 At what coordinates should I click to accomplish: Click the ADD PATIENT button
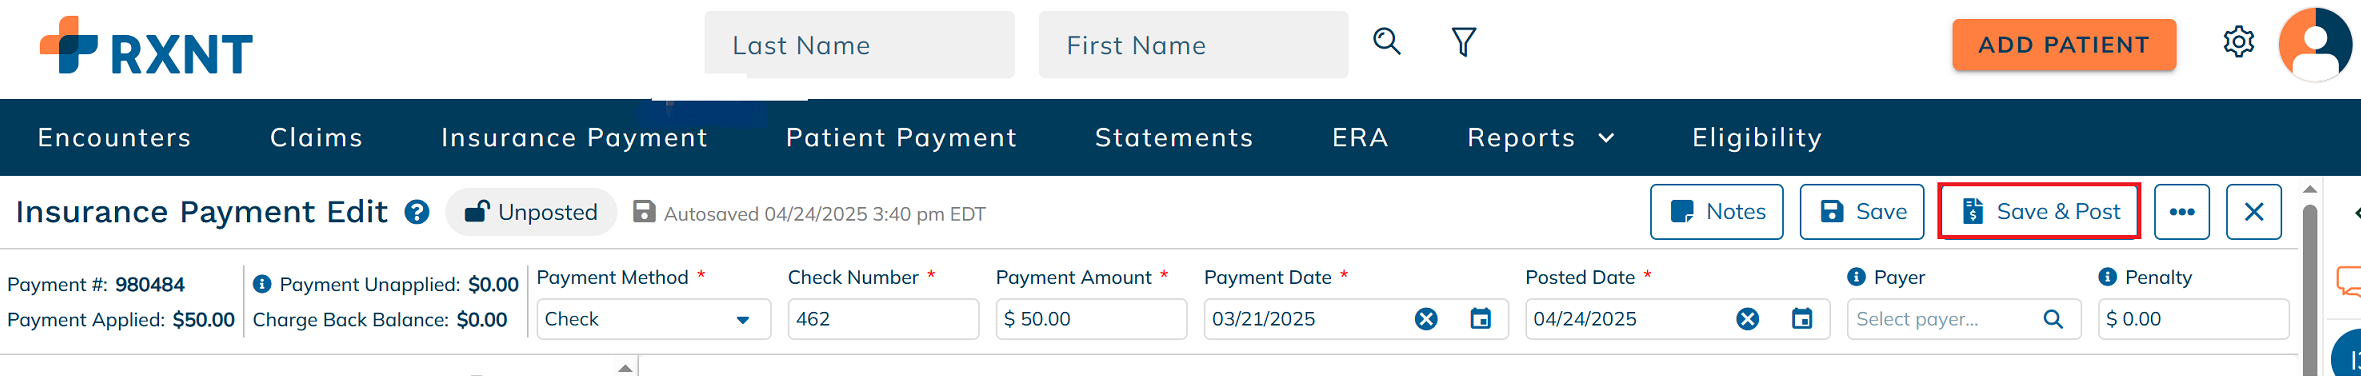point(2064,45)
